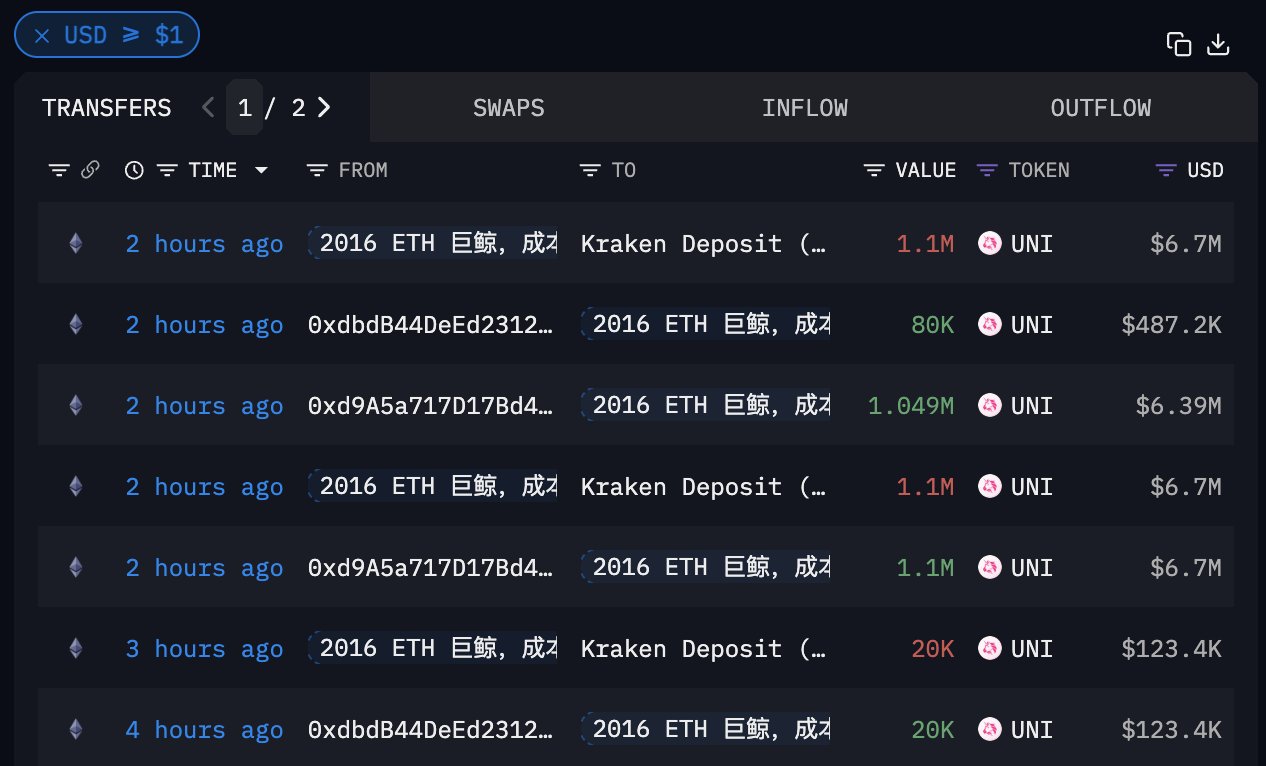Open 2 hours ago link in $487.2K row
This screenshot has height=766, width=1266.
click(x=204, y=325)
